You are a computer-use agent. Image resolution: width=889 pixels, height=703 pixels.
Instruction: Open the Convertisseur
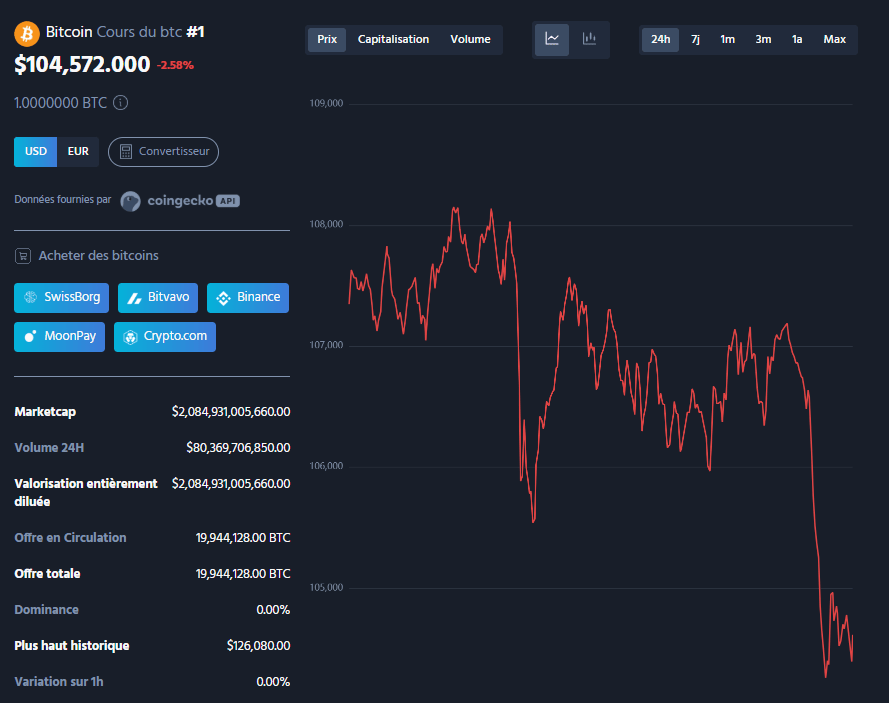click(x=163, y=151)
